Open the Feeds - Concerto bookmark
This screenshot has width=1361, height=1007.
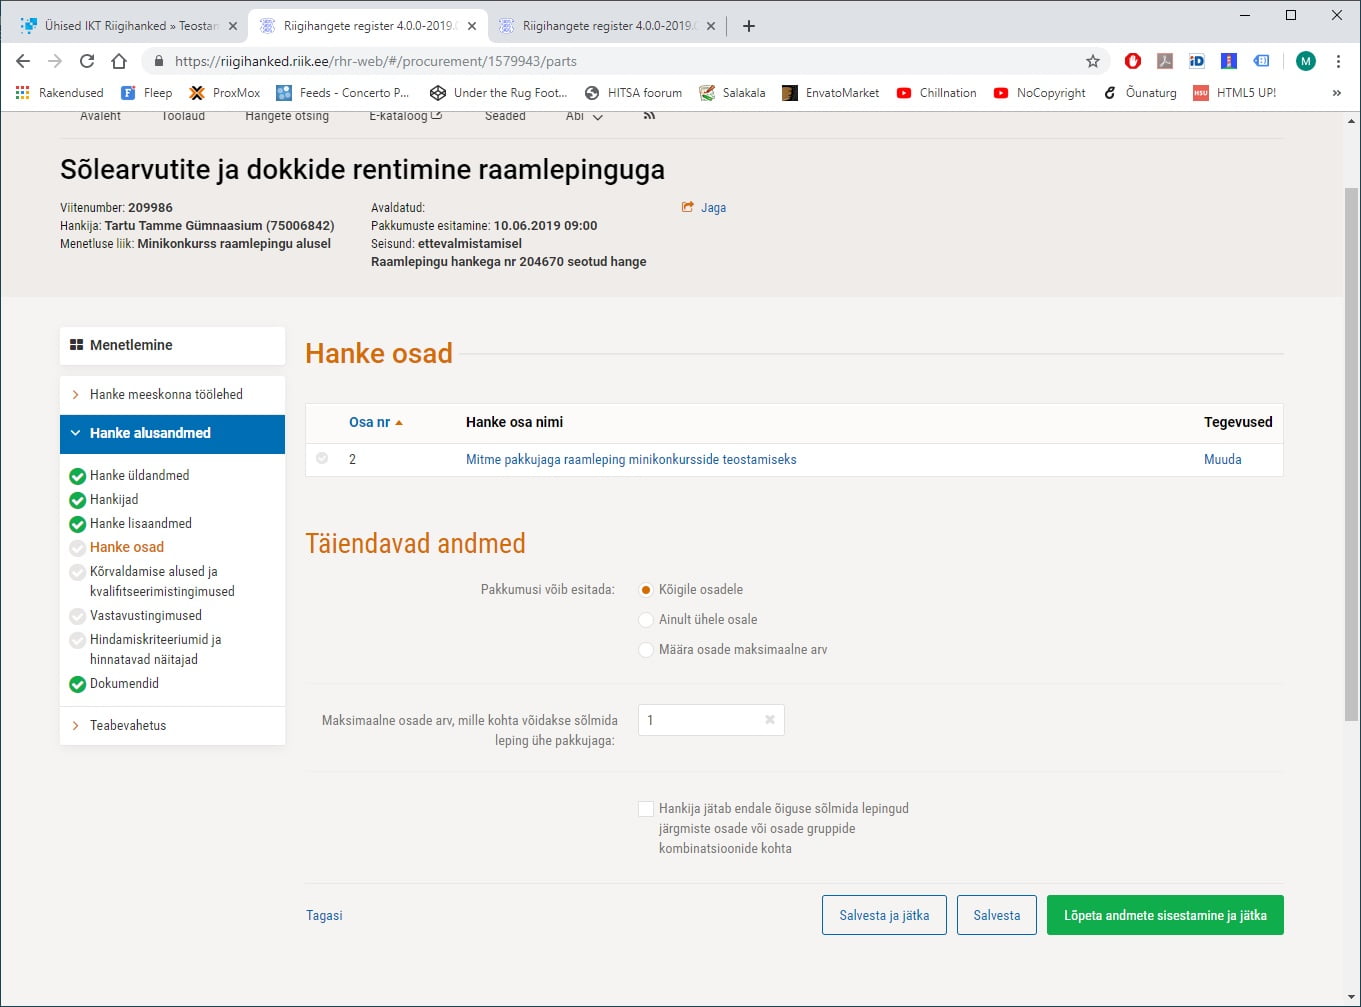pyautogui.click(x=343, y=93)
